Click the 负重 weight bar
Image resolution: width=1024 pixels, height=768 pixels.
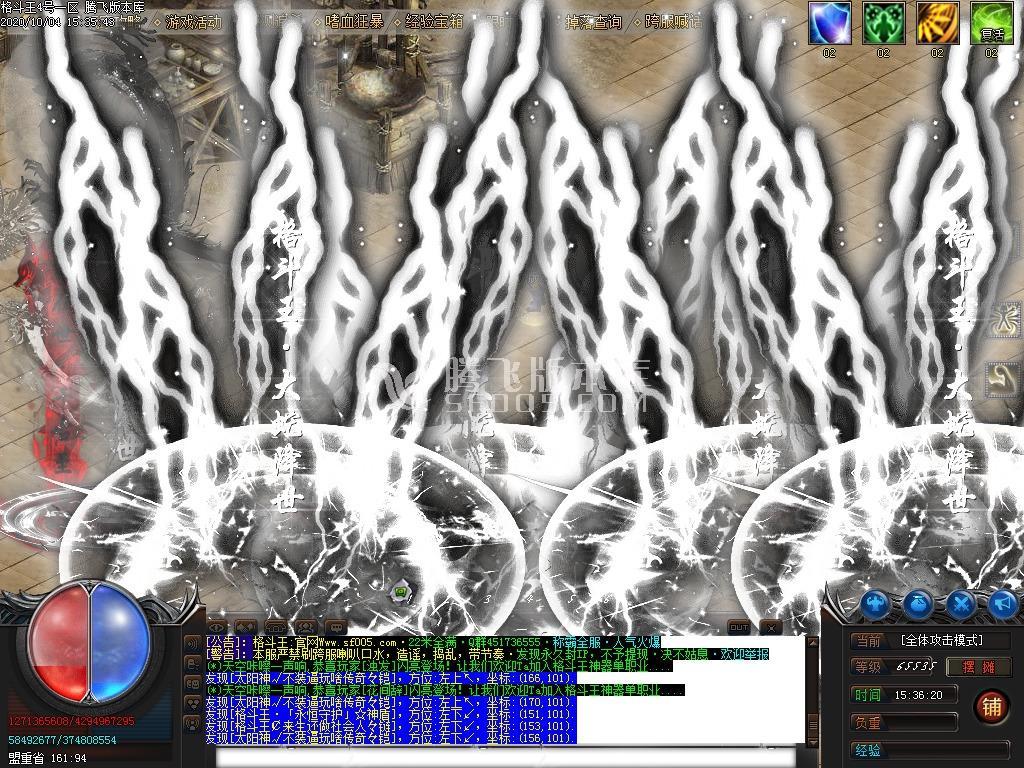point(904,723)
